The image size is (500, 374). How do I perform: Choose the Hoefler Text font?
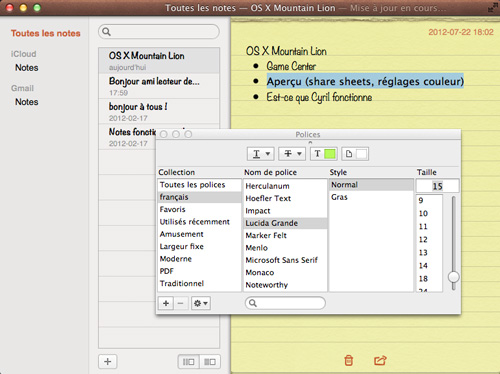pos(285,198)
